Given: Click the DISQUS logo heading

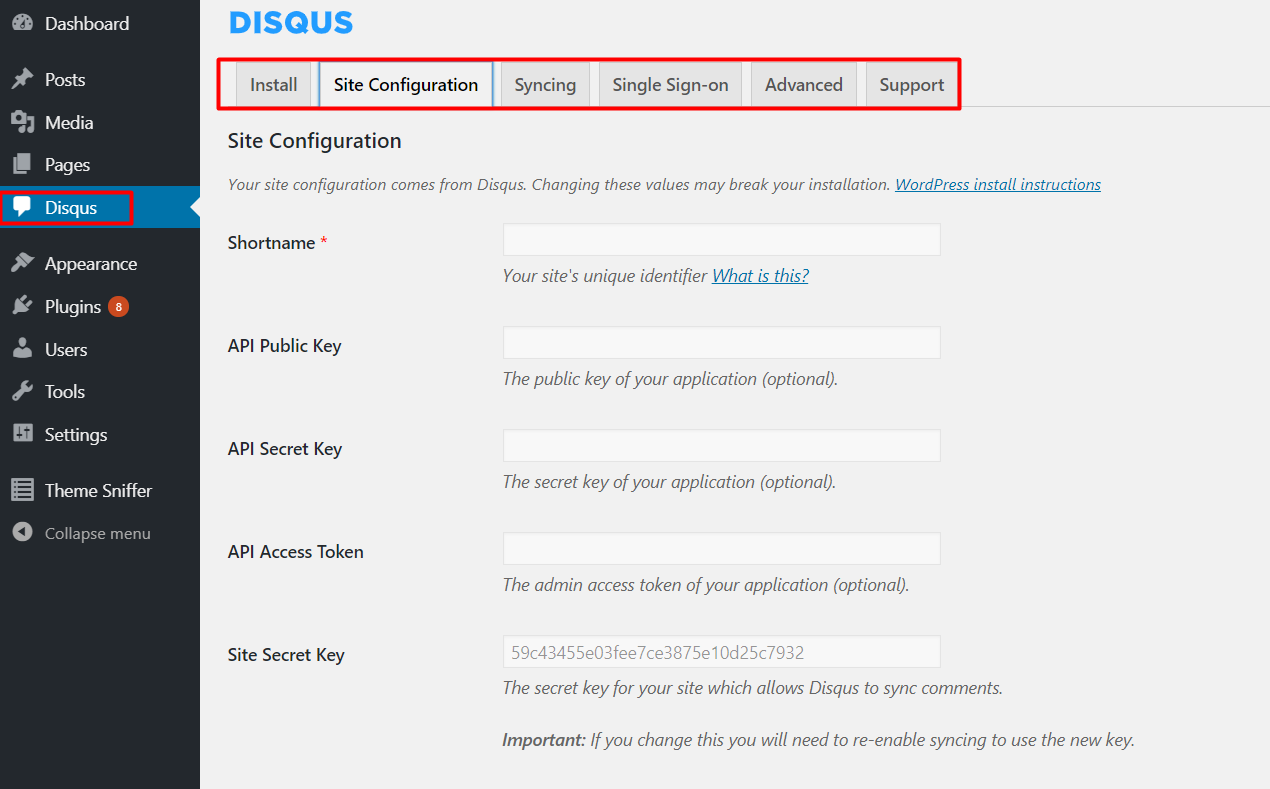Looking at the screenshot, I should 291,22.
